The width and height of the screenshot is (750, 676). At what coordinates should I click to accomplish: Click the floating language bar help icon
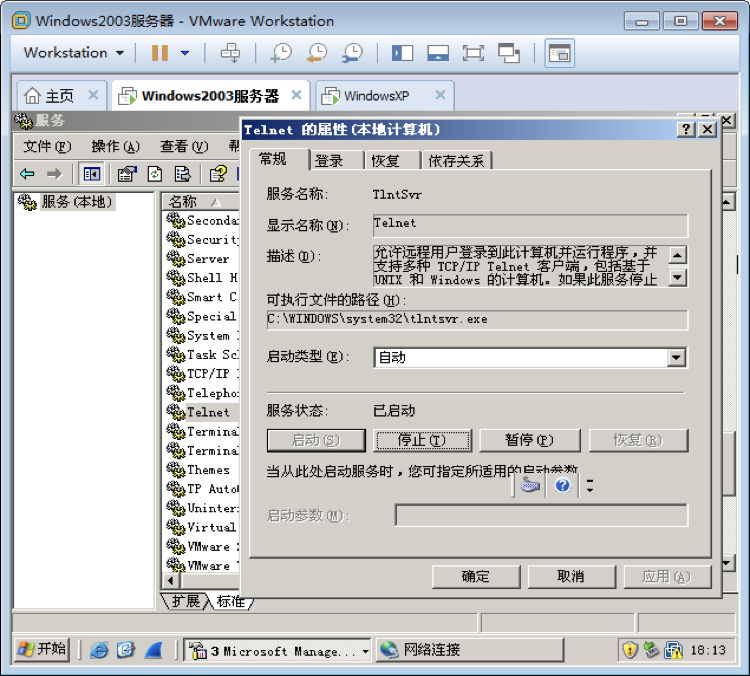[x=562, y=486]
